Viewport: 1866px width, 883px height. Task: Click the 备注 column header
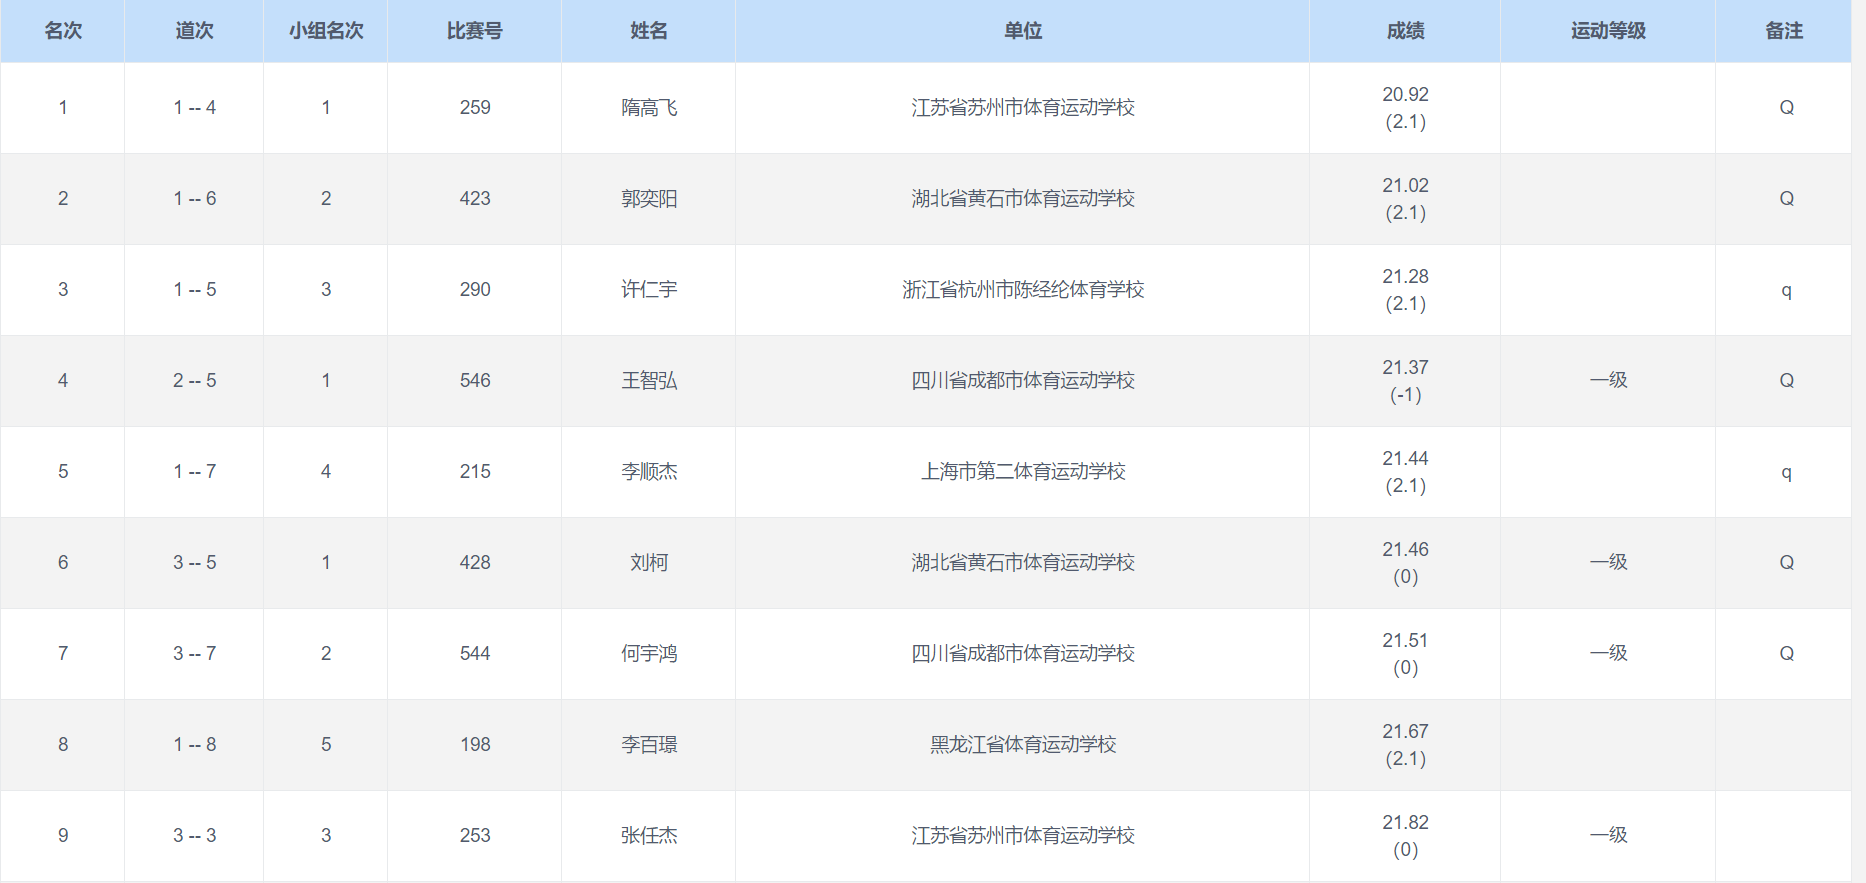click(1784, 31)
